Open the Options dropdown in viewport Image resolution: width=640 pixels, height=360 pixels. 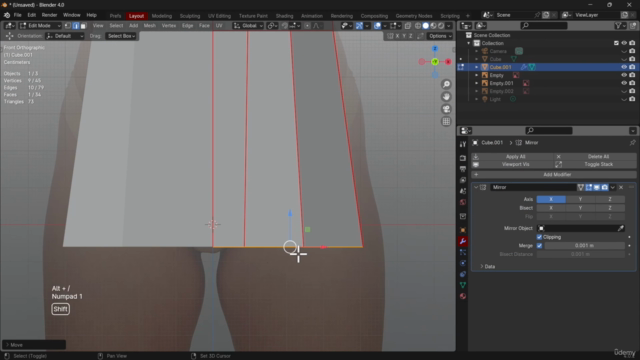click(x=440, y=36)
